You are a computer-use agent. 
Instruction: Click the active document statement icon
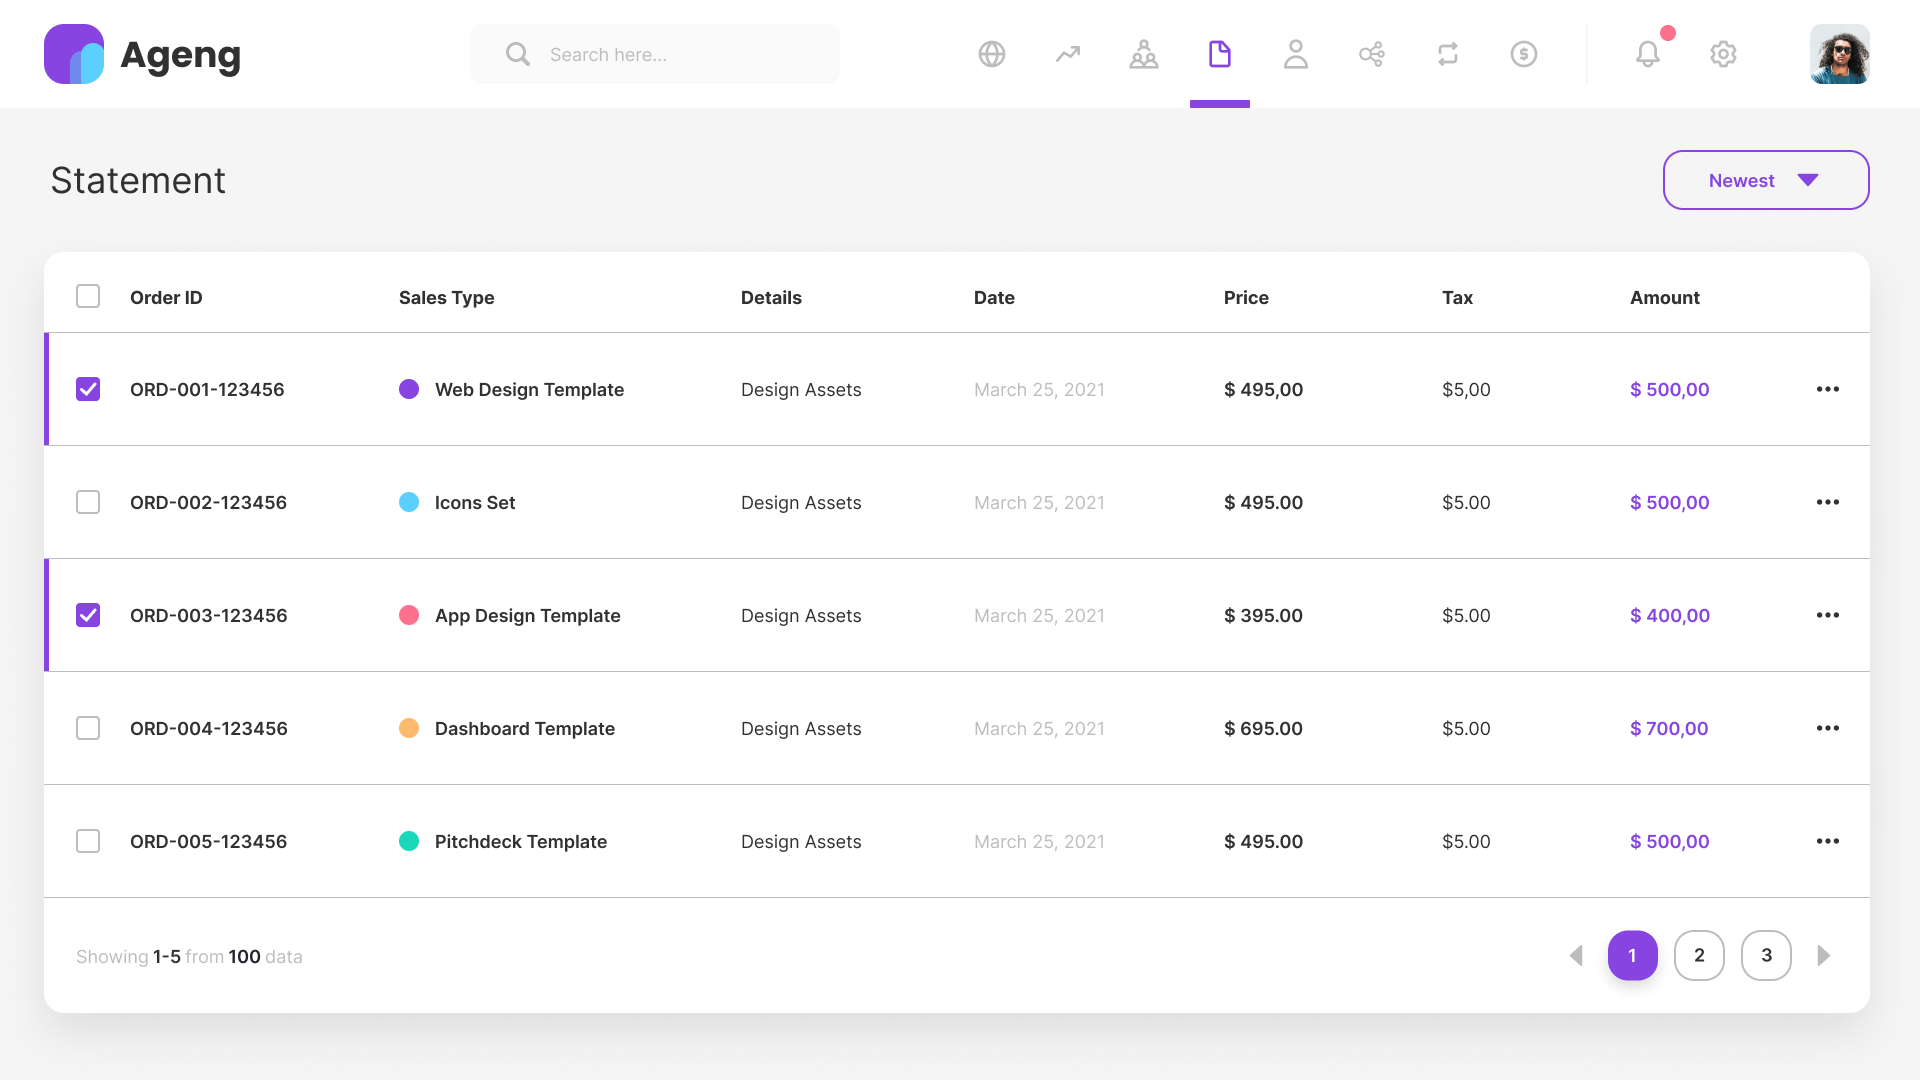[x=1219, y=54]
